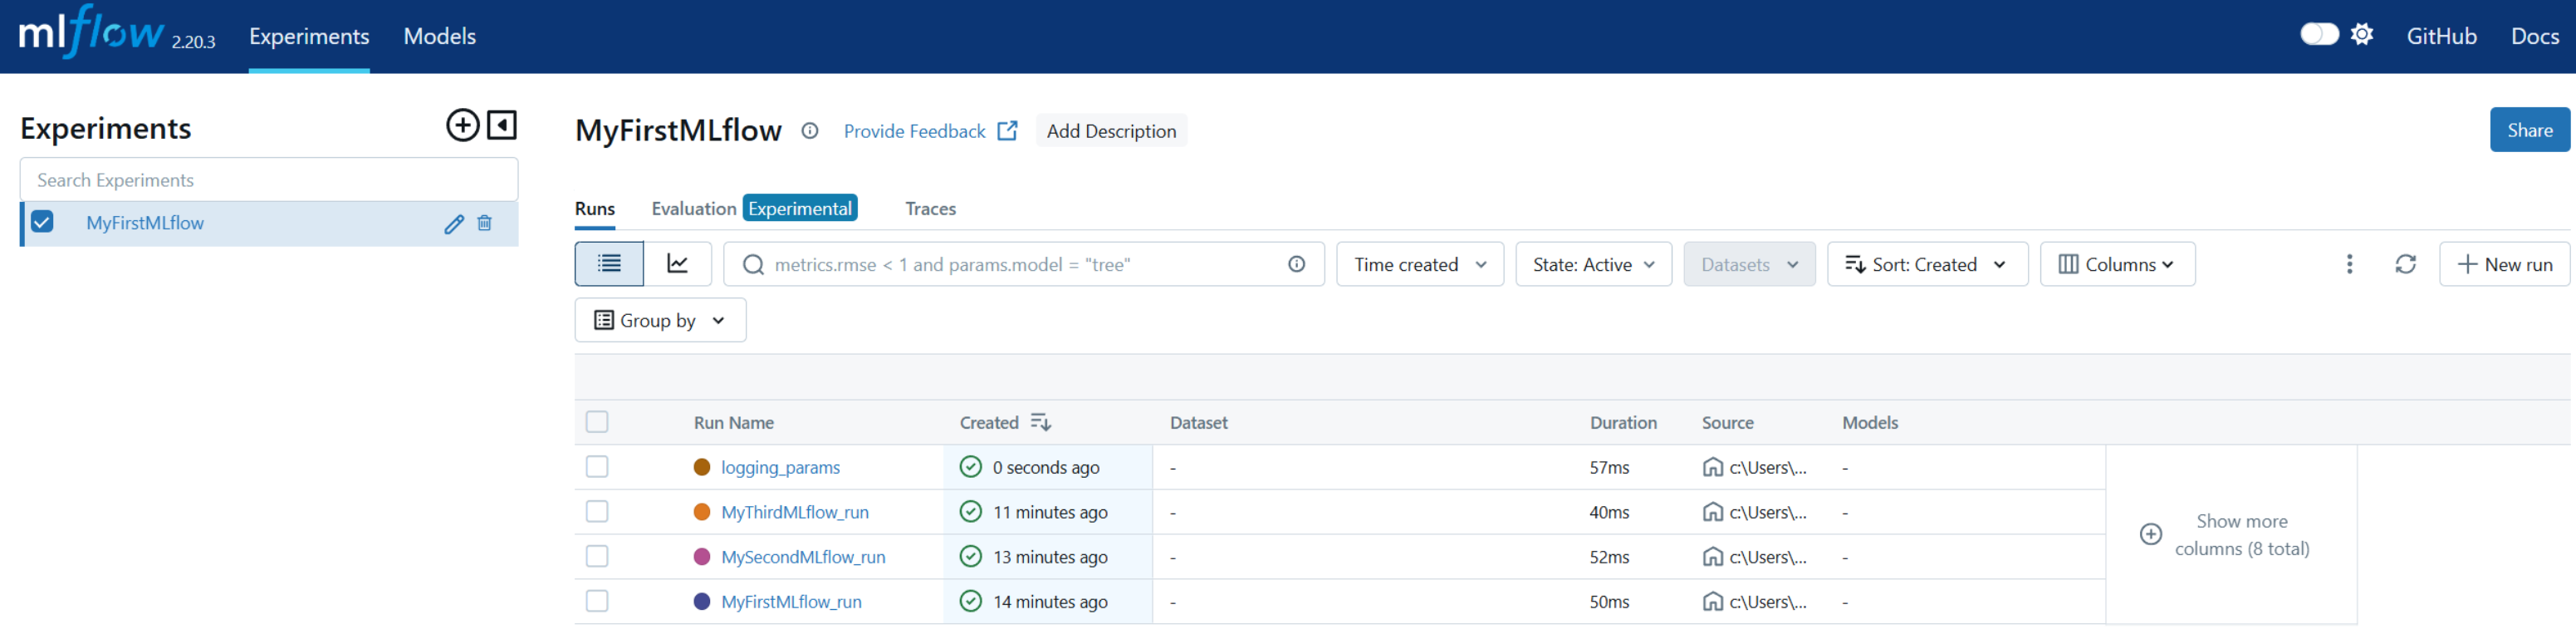This screenshot has height=639, width=2576.
Task: Open the Time created dropdown
Action: tap(1419, 264)
